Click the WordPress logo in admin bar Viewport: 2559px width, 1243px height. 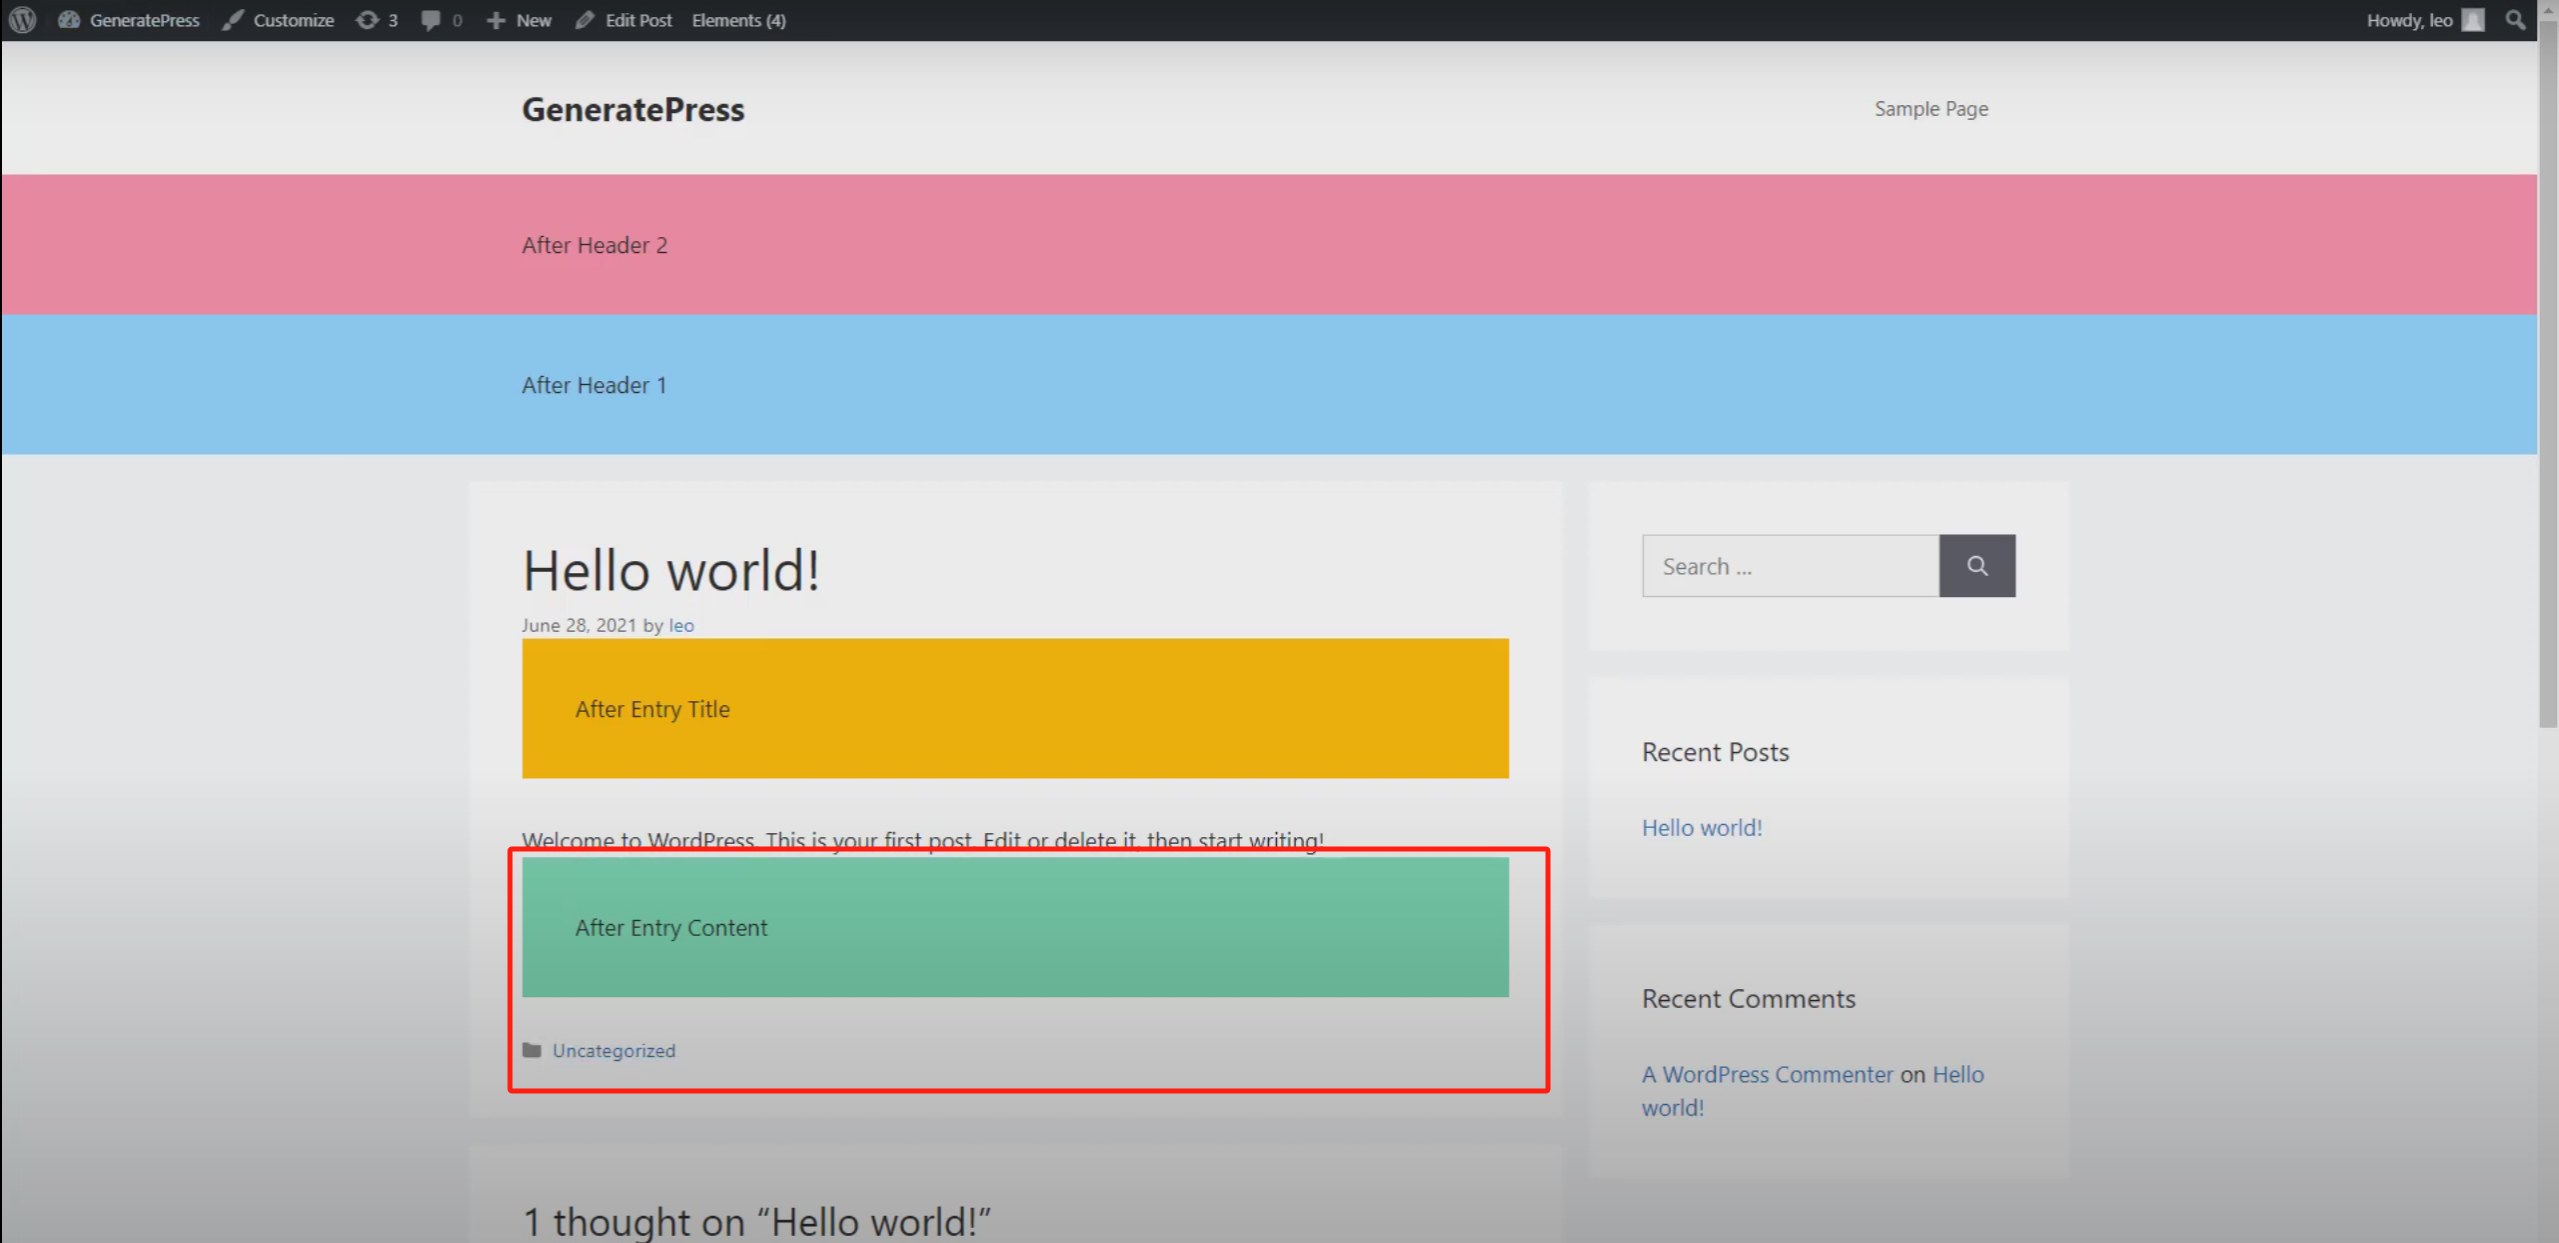[x=22, y=19]
